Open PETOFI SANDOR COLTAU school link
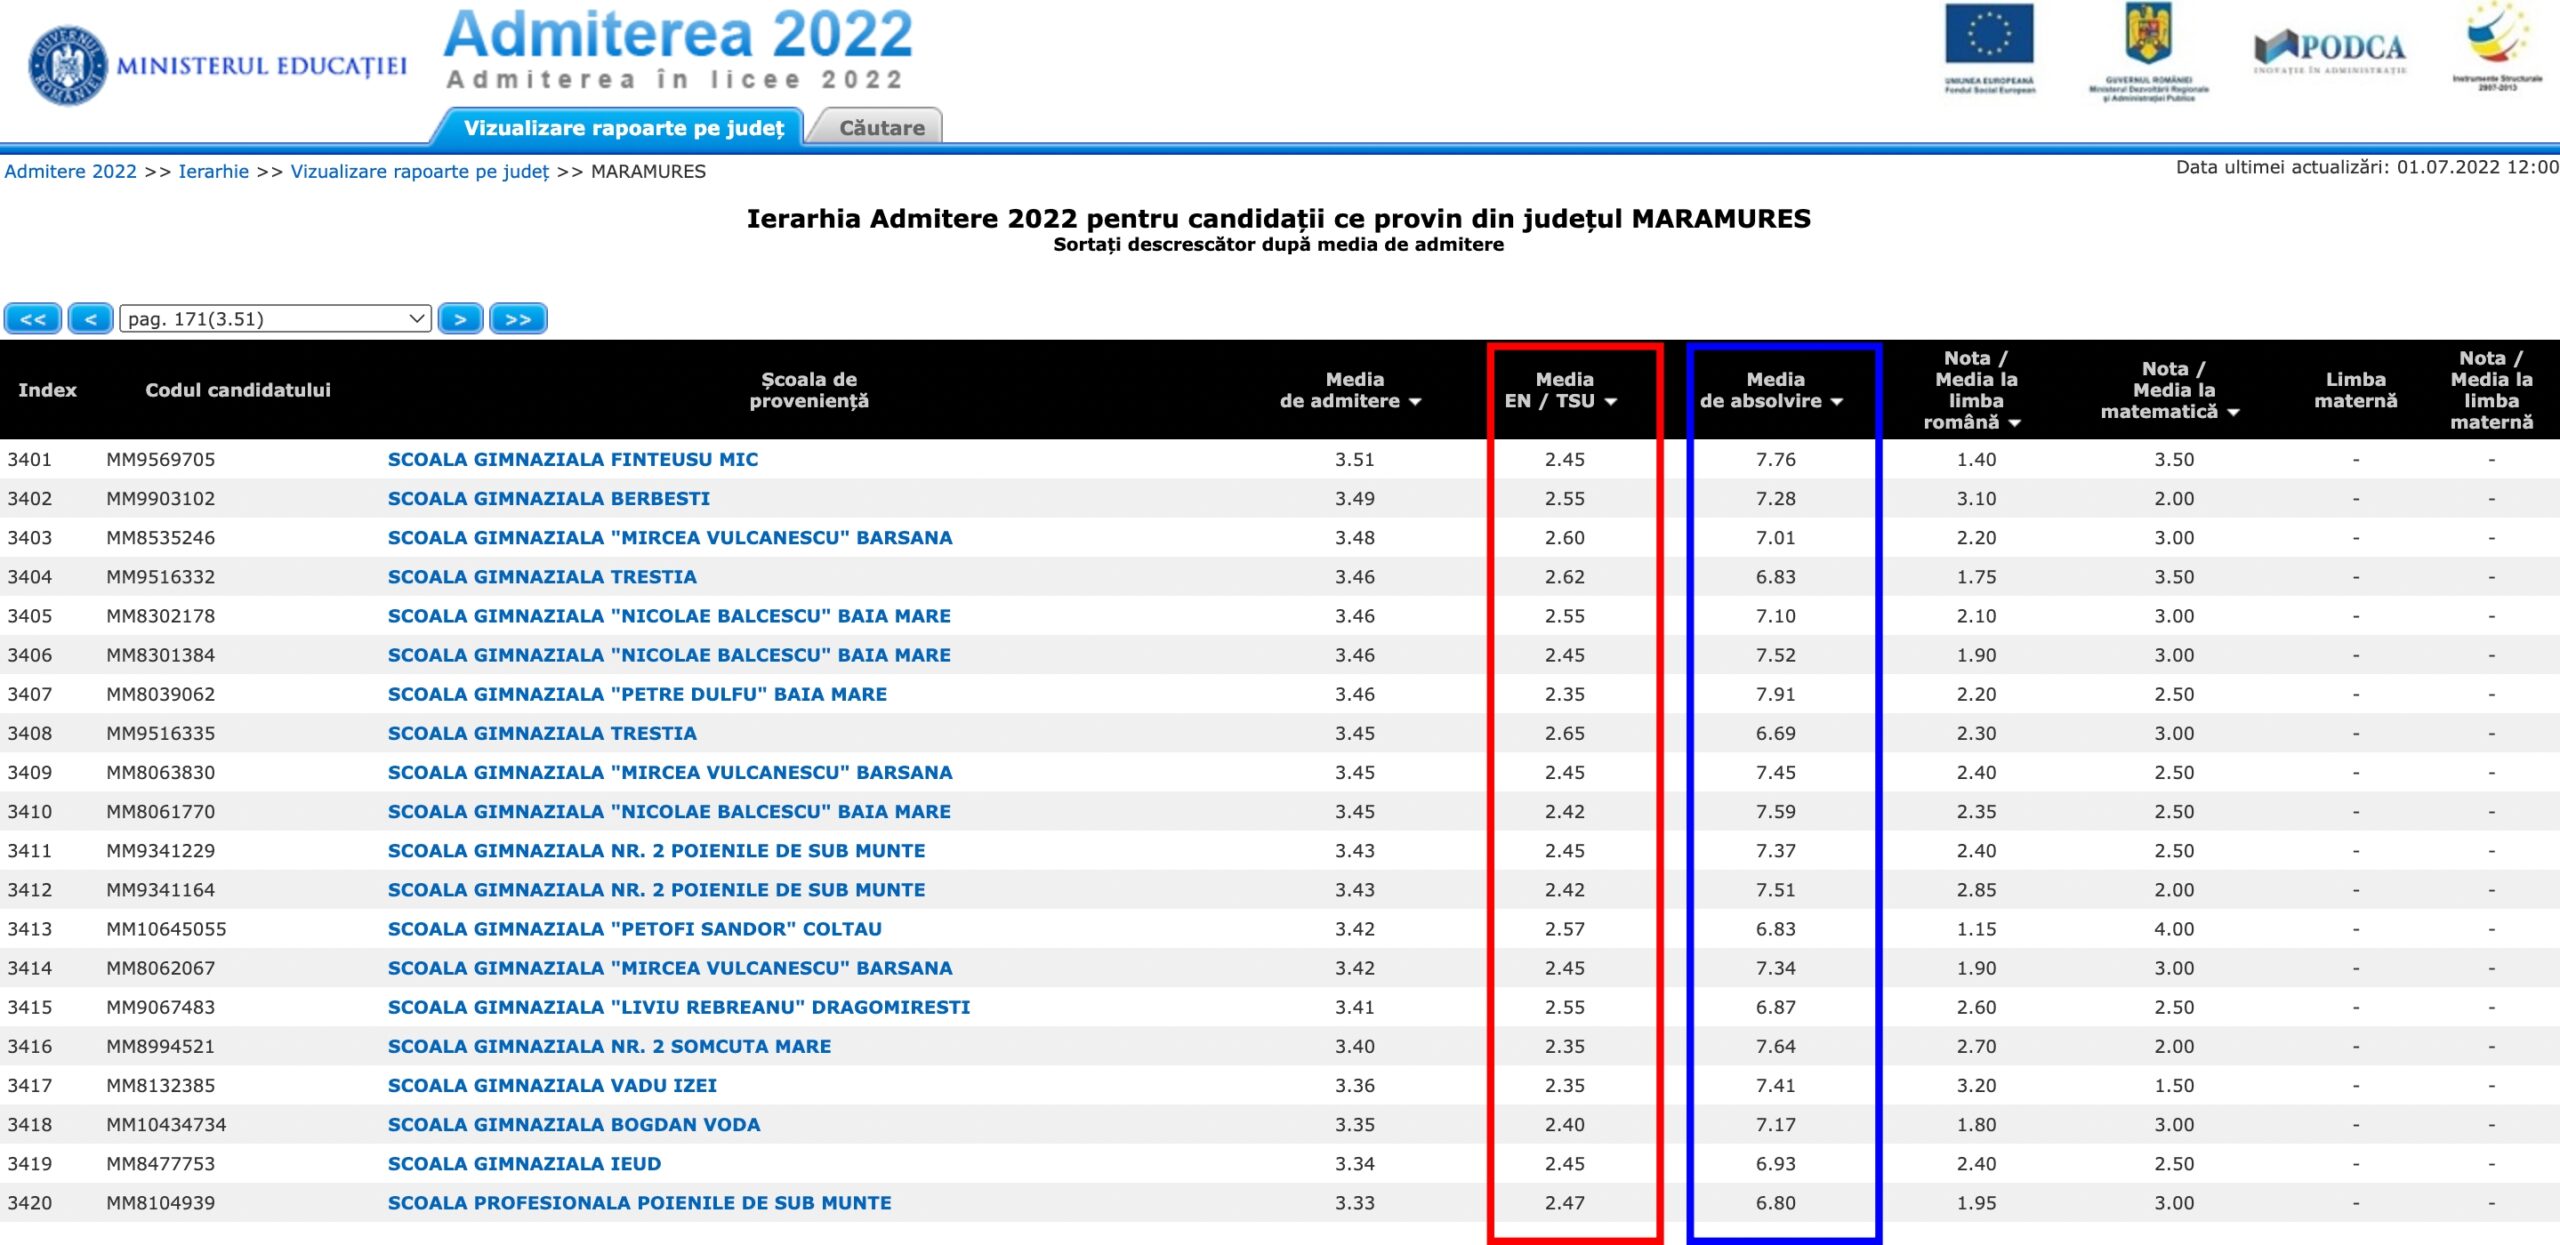The width and height of the screenshot is (2560, 1245). pos(635,928)
